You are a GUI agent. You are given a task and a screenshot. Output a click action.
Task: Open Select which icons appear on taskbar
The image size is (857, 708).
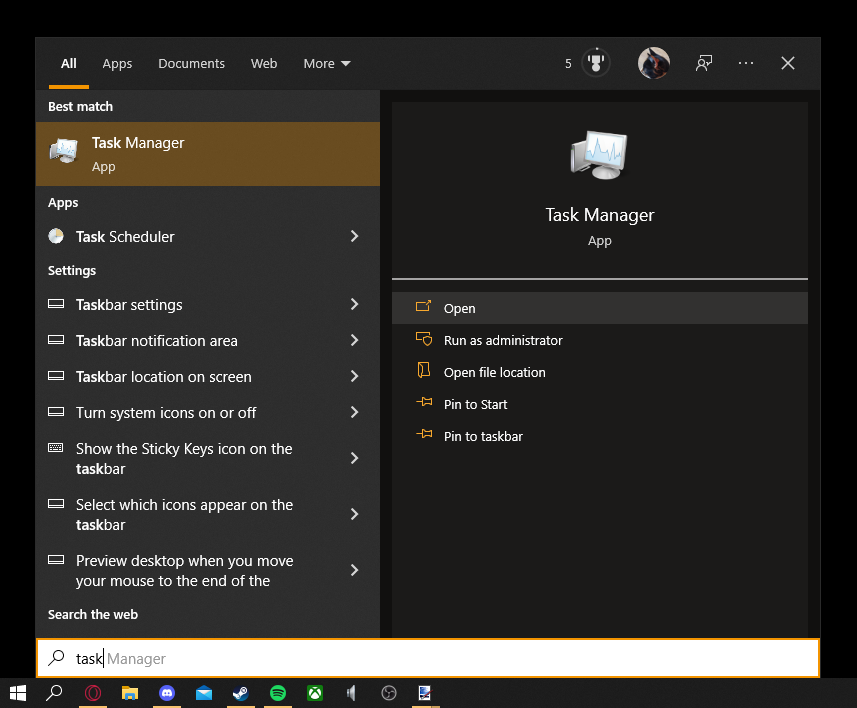[x=208, y=514]
